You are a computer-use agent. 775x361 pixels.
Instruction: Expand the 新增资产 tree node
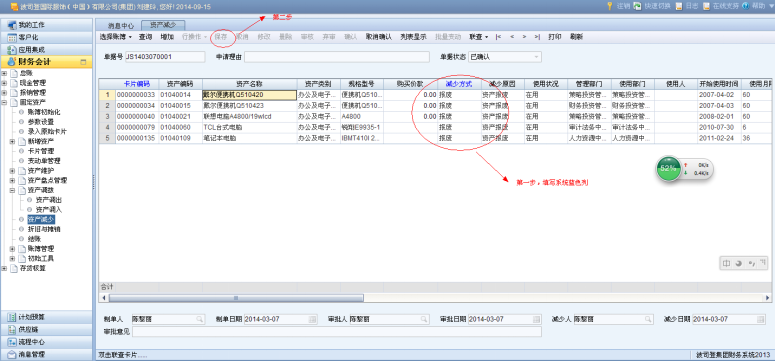tap(13, 141)
